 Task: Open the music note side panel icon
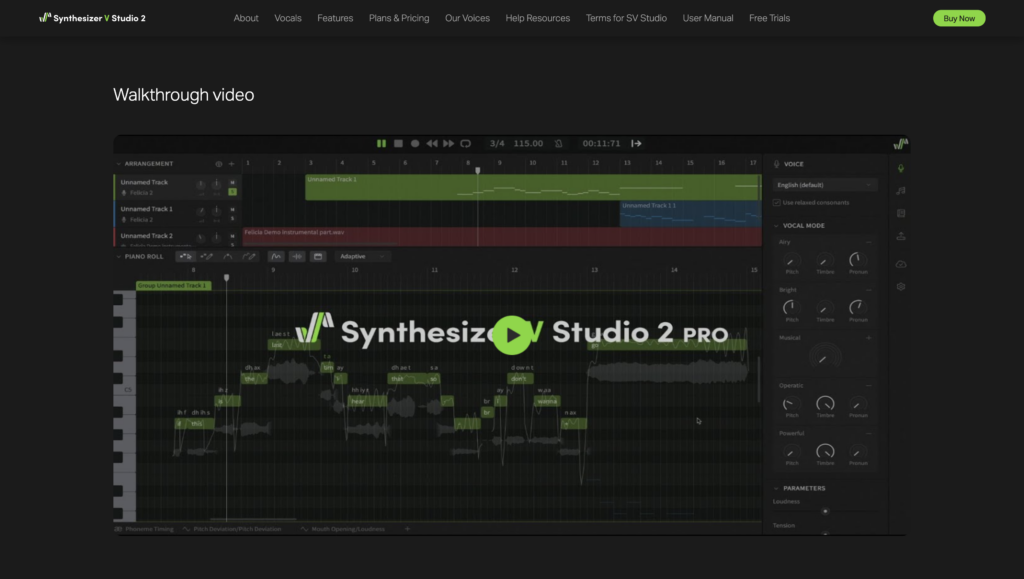[x=901, y=191]
